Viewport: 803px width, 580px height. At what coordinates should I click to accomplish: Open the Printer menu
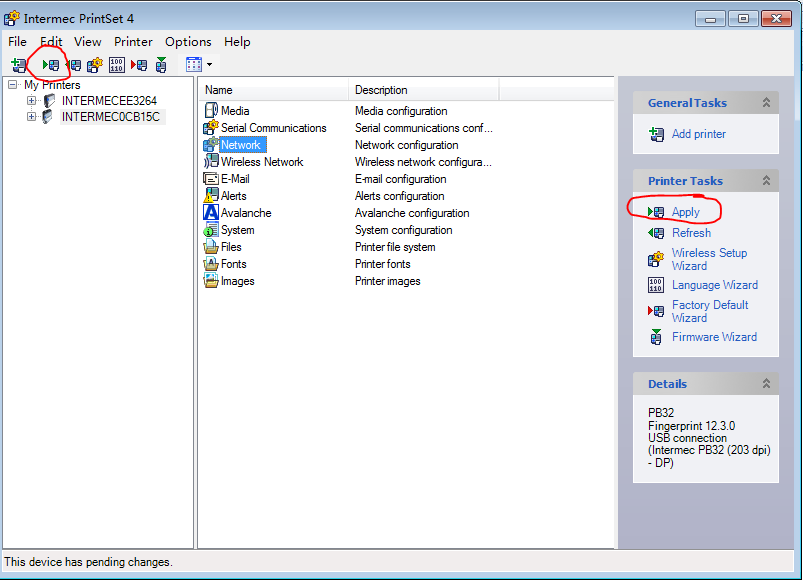click(x=133, y=42)
